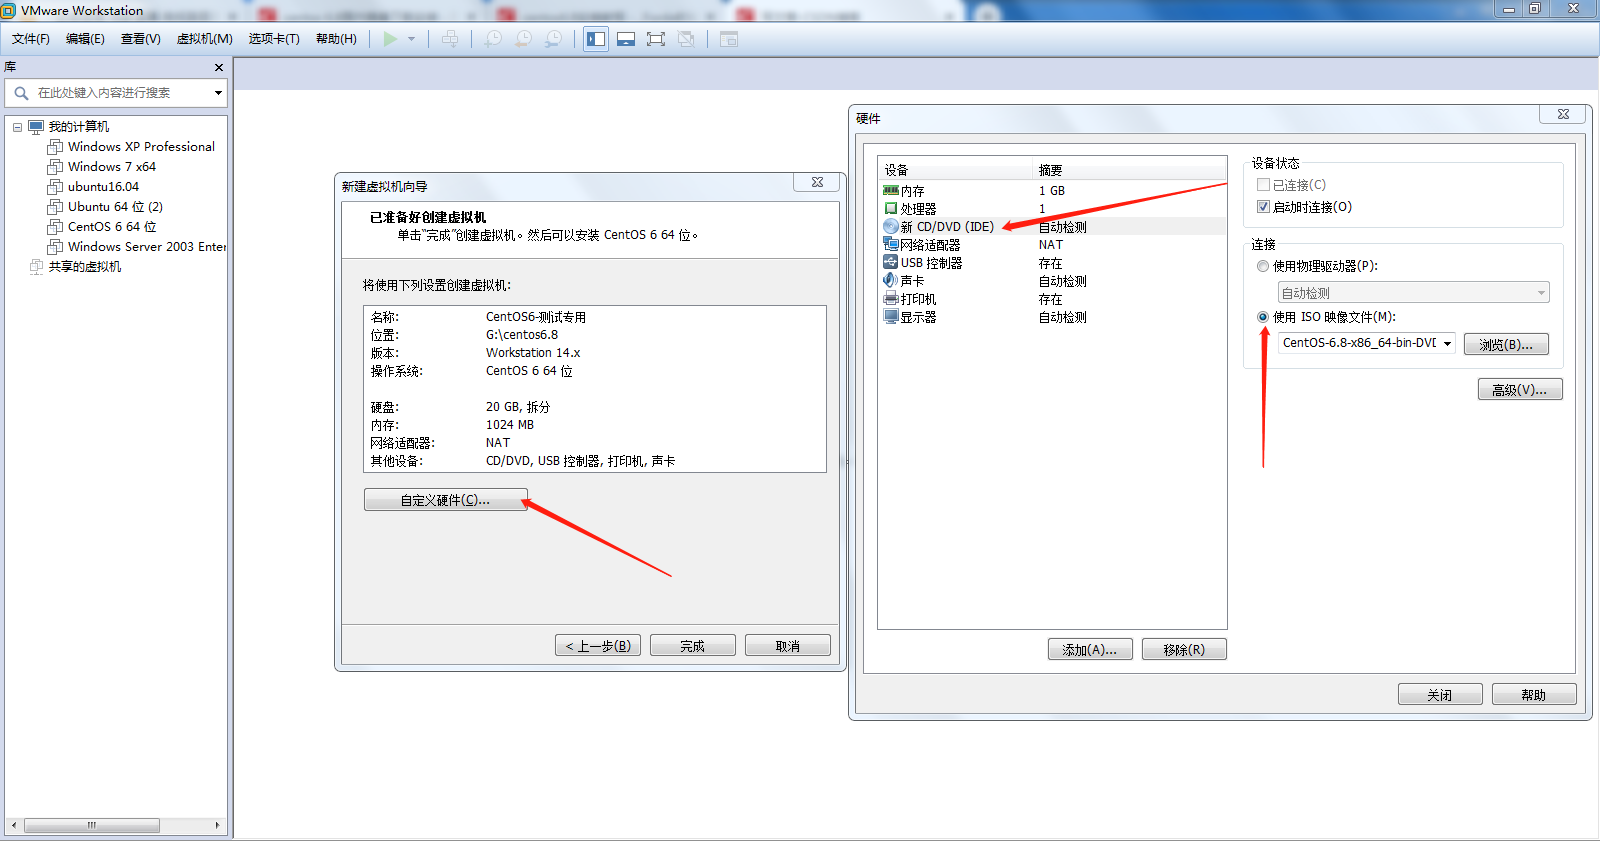The height and width of the screenshot is (842, 1600).
Task: Click the 高级(V)... advanced button
Action: pyautogui.click(x=1520, y=389)
